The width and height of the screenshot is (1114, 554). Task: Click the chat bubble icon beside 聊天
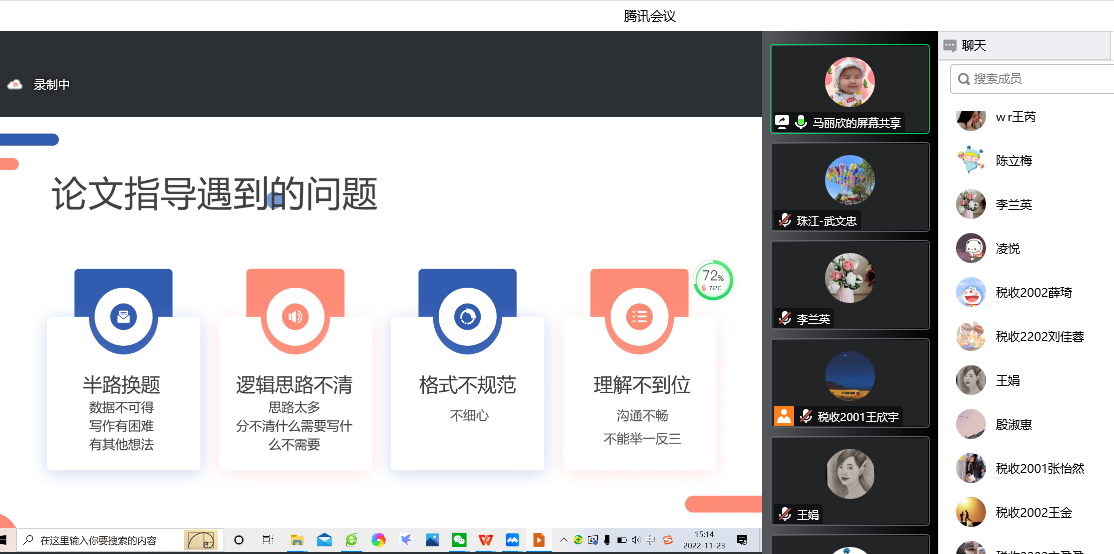pyautogui.click(x=950, y=46)
